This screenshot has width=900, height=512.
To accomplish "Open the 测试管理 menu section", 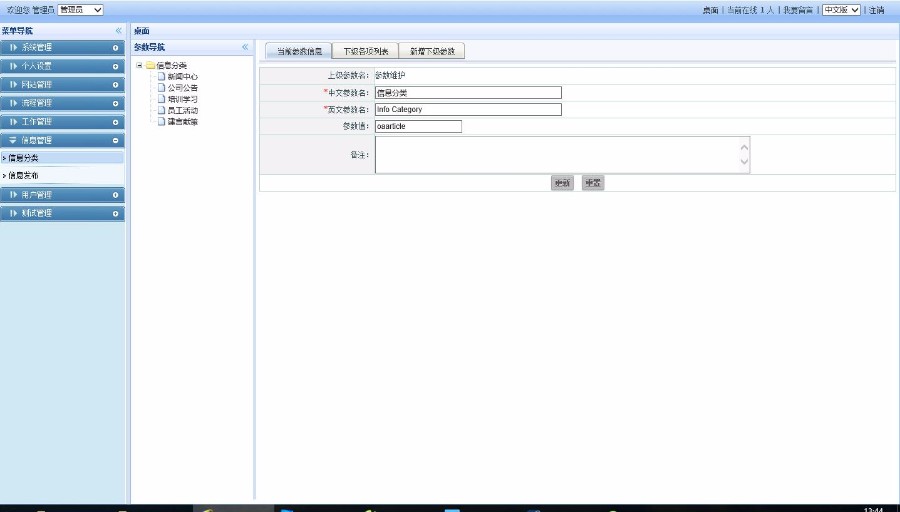I will (x=62, y=213).
